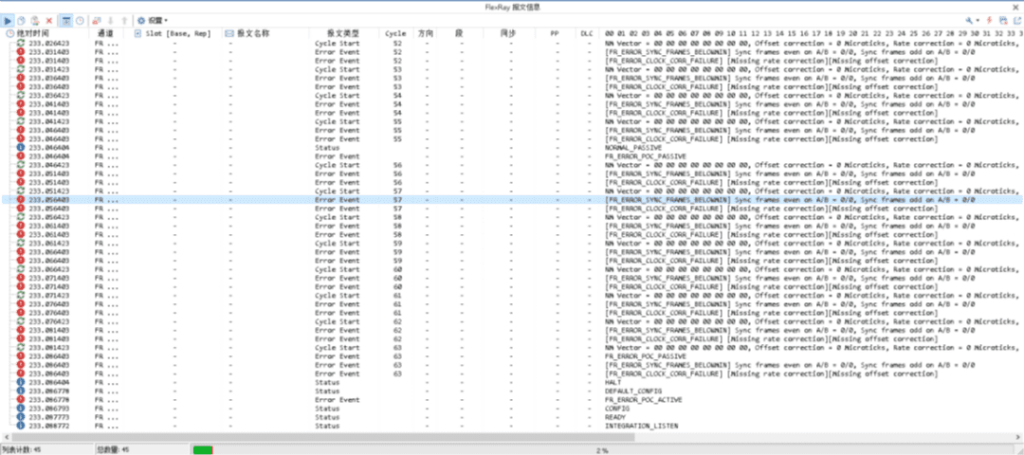Viewport: 1024px width, 455px height.
Task: Open the wrench tools dropdown
Action: pyautogui.click(x=971, y=20)
